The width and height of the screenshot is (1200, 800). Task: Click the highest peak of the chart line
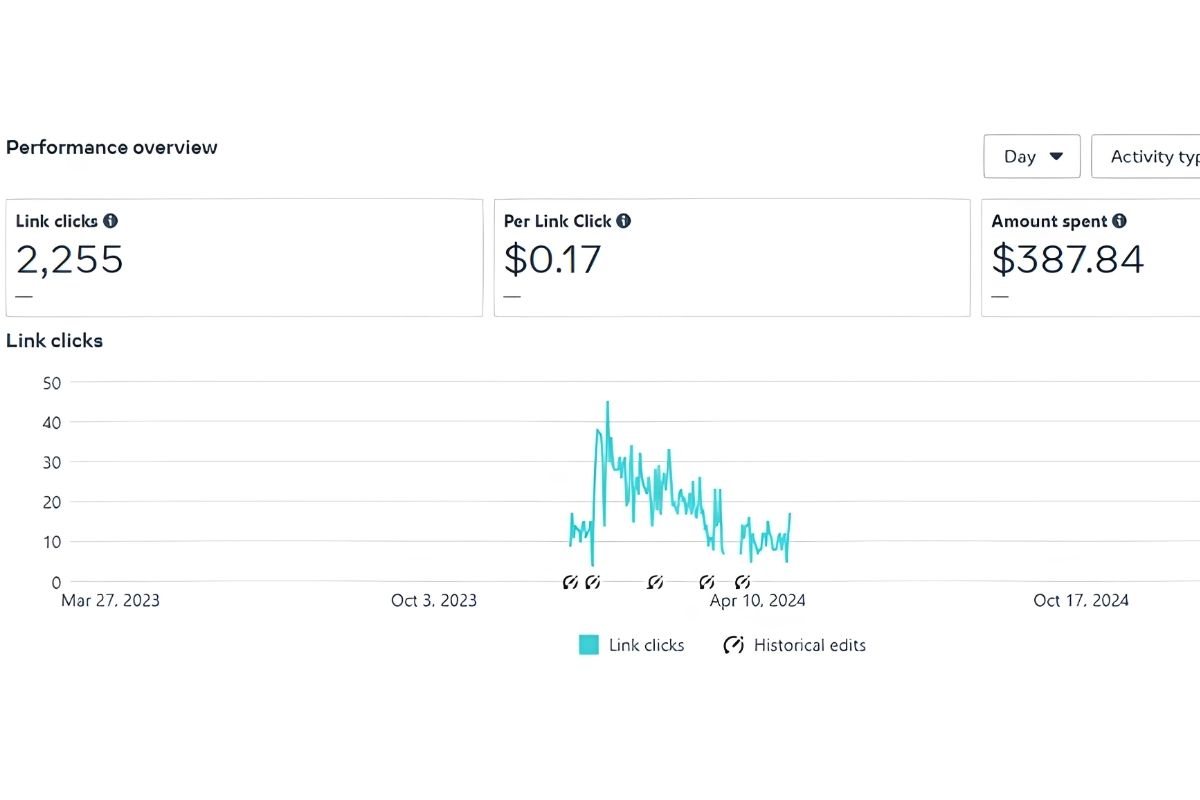click(607, 402)
